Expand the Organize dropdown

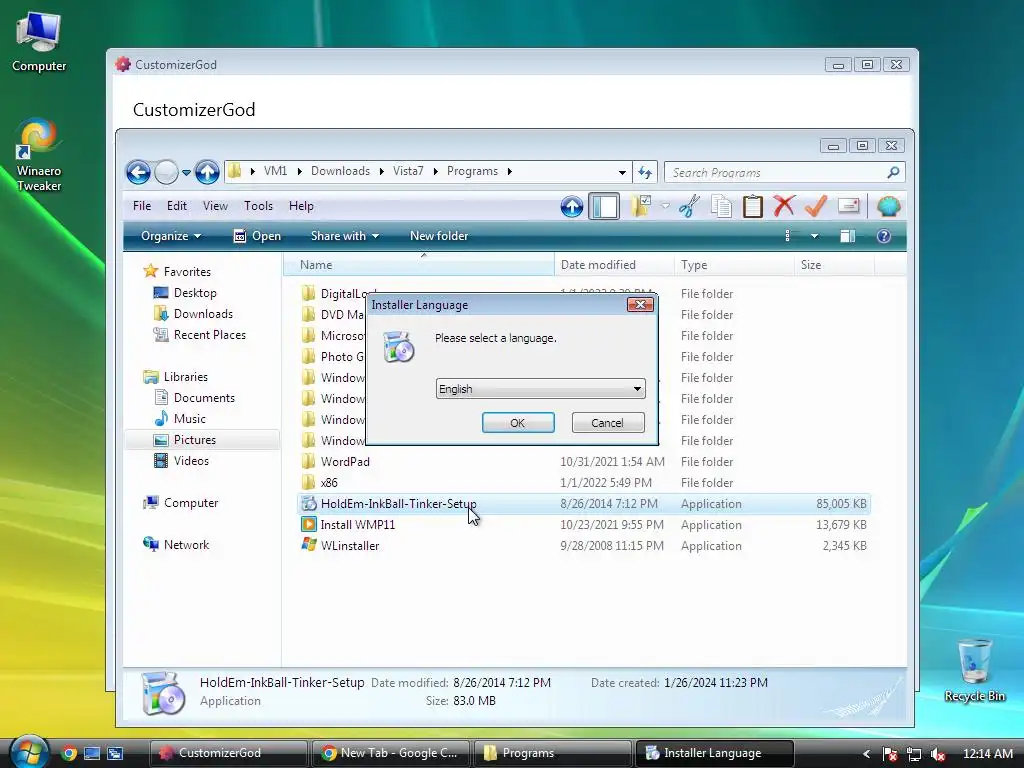pyautogui.click(x=170, y=236)
